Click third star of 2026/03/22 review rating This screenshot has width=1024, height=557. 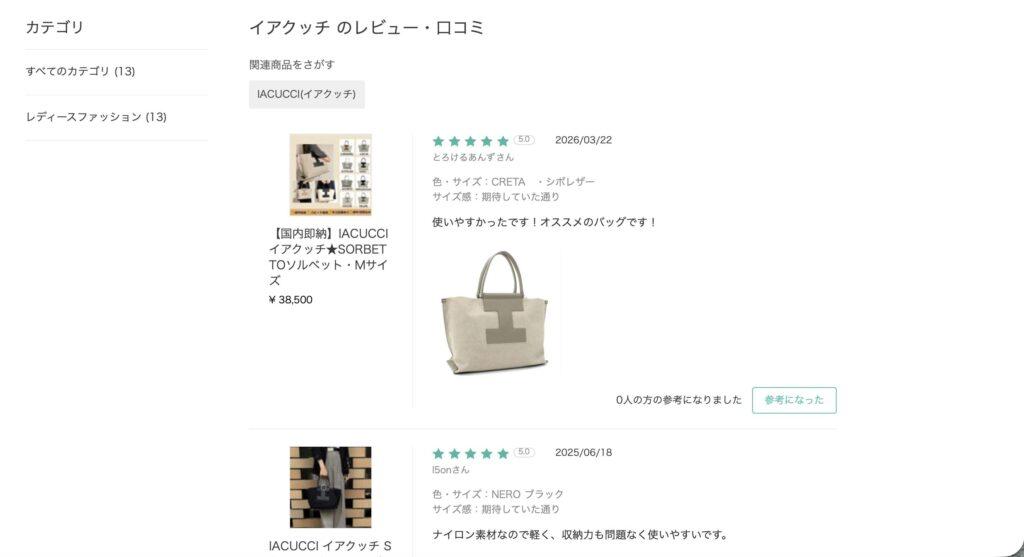click(x=470, y=141)
